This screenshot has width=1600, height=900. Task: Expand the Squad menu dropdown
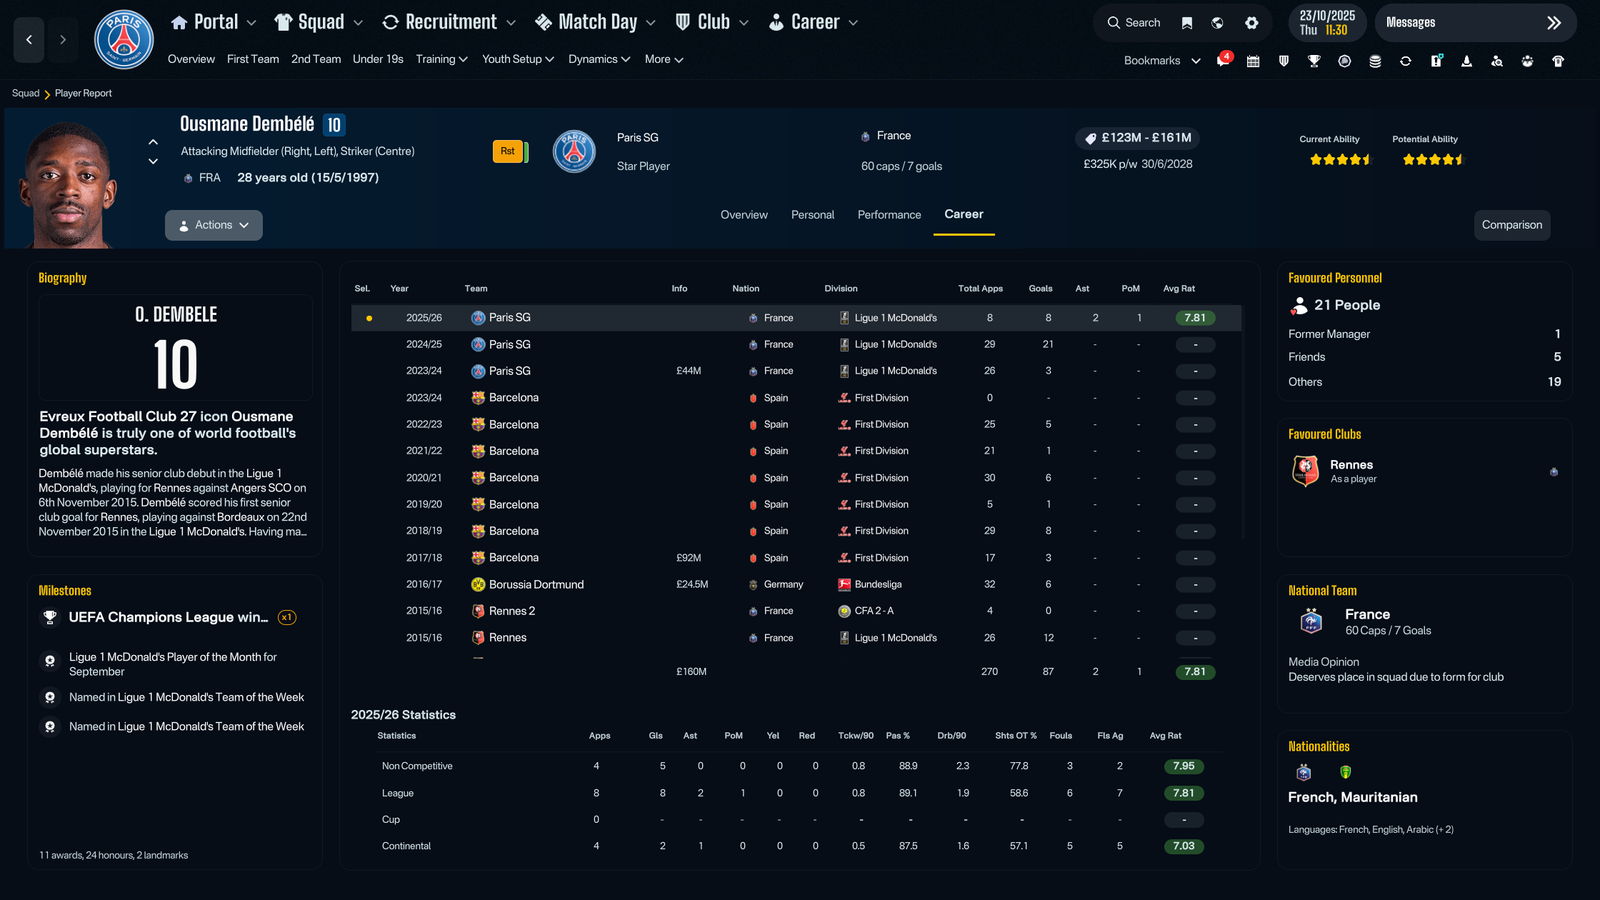319,22
